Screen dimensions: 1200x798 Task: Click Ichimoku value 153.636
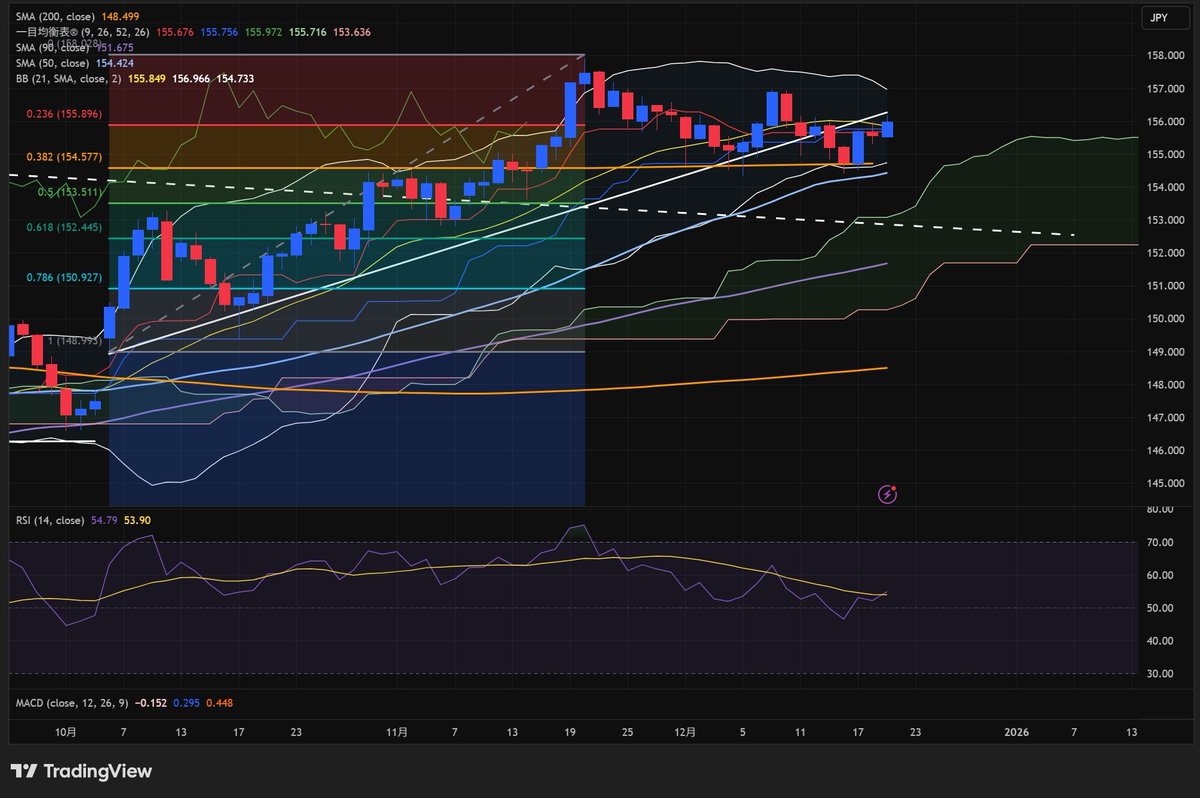[352, 33]
